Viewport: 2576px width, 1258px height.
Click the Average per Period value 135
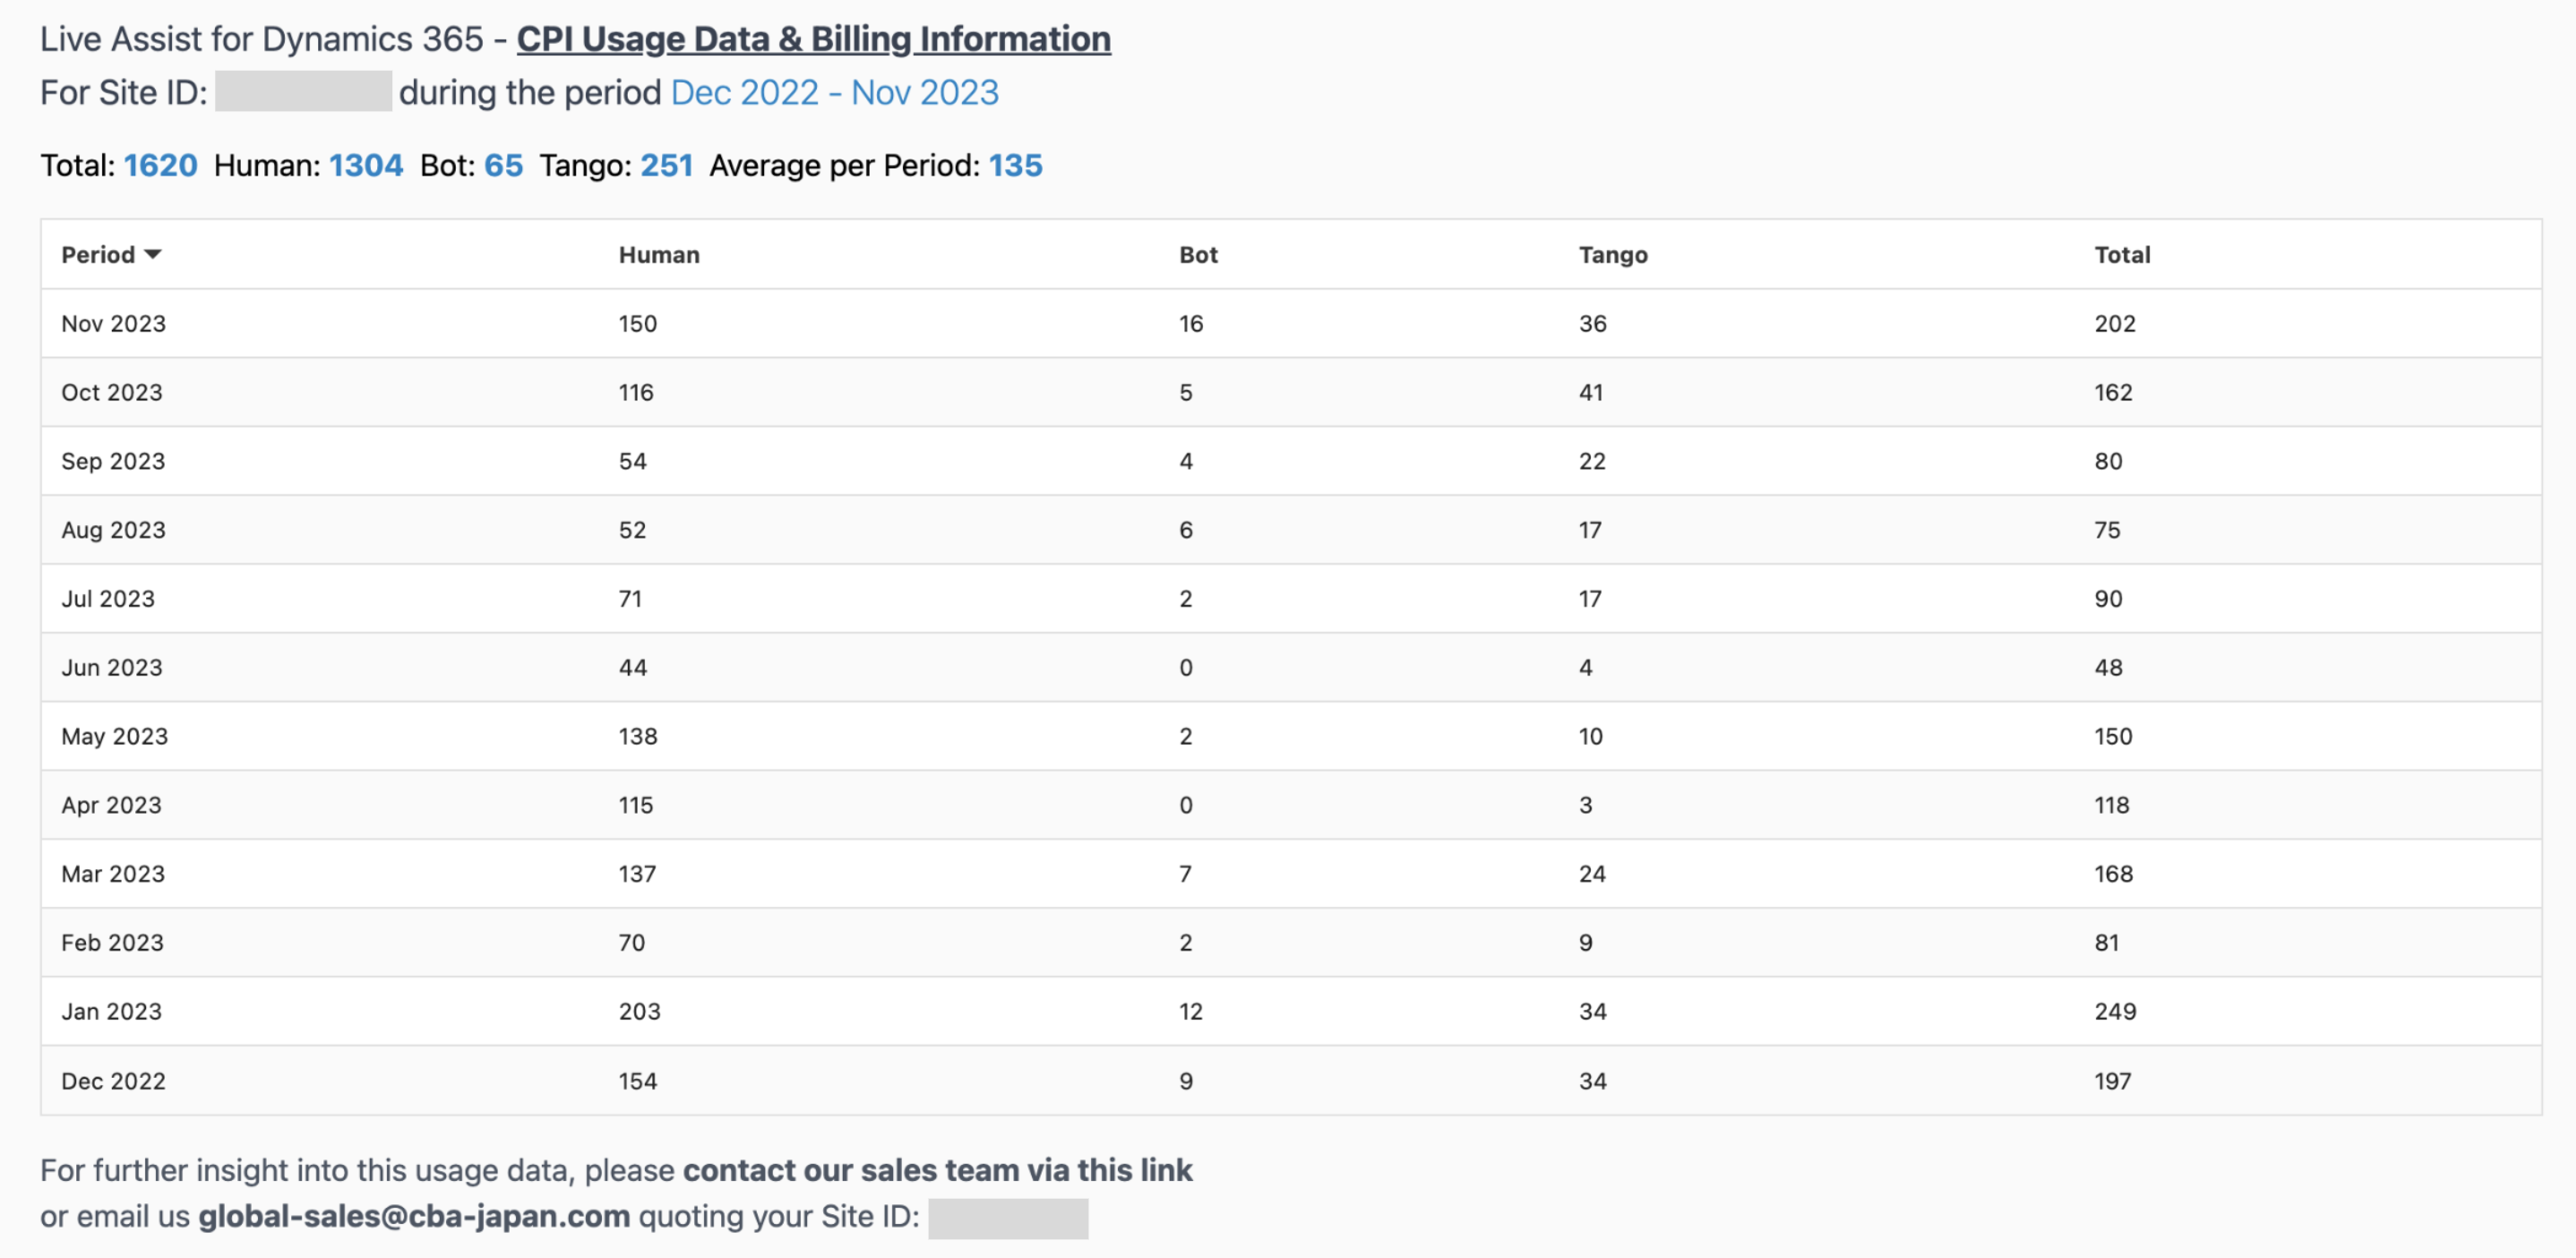[x=1015, y=165]
